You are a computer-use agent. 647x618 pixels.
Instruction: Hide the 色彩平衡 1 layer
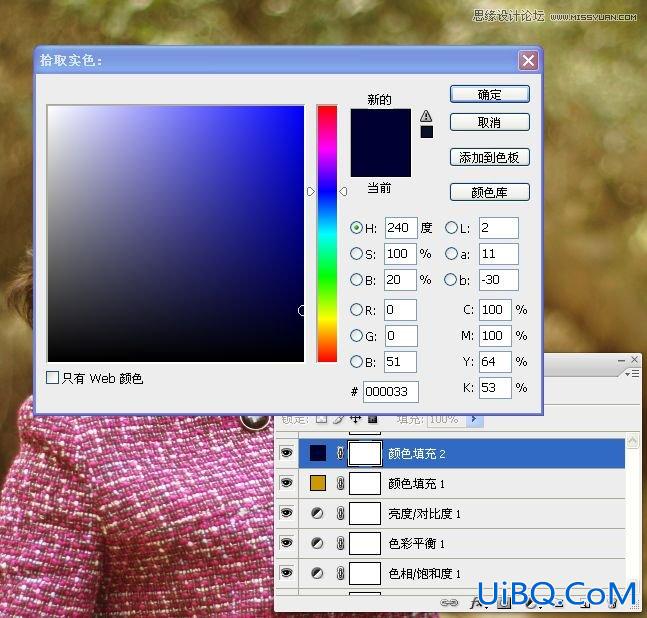[286, 543]
